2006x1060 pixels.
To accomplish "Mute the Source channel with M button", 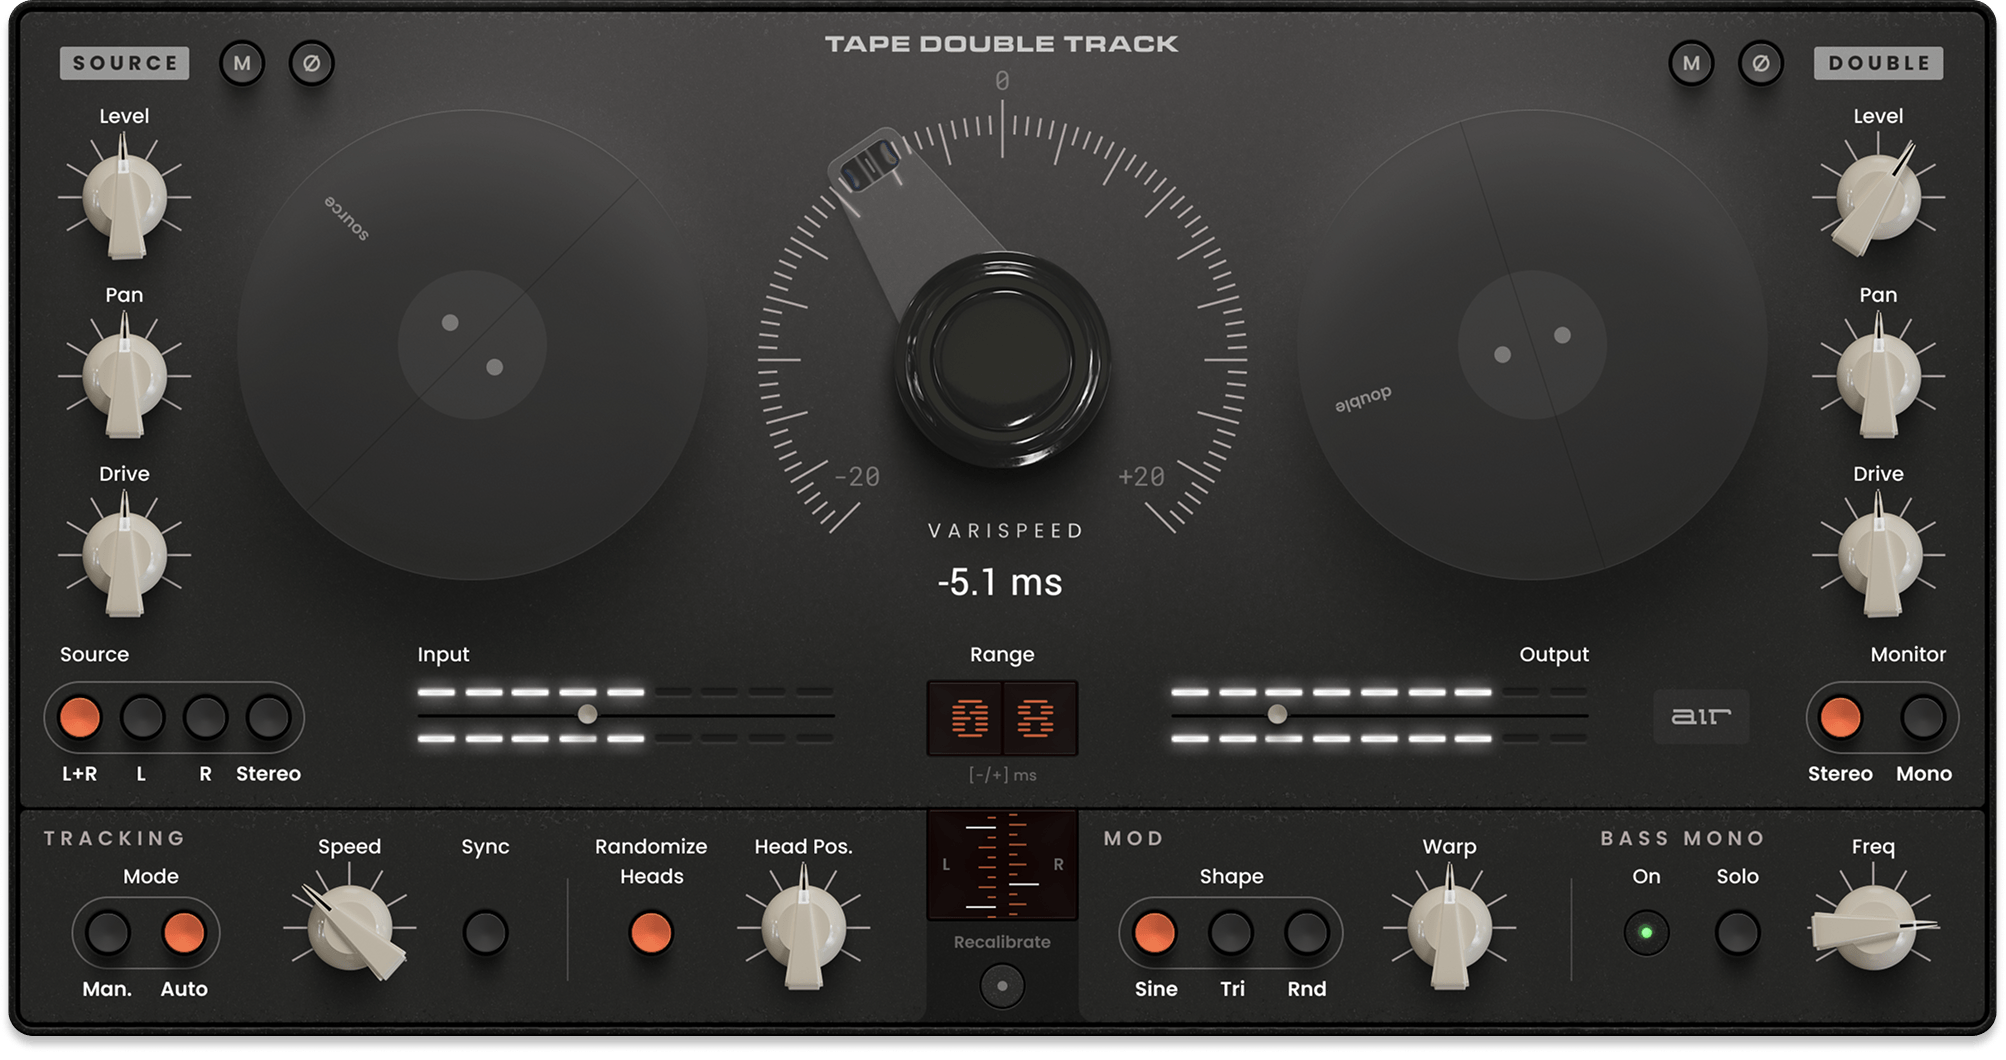I will (242, 64).
